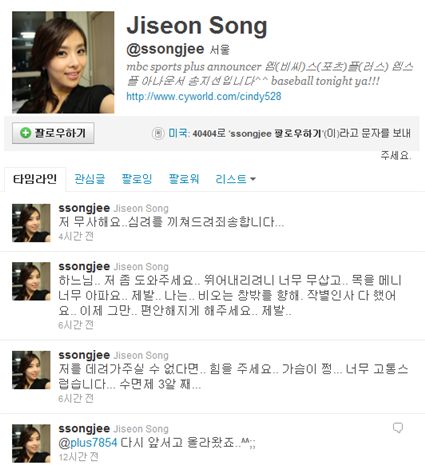This screenshot has height=465, width=425.
Task: Click avatar on the '수면제' tweet
Action: pos(31,370)
